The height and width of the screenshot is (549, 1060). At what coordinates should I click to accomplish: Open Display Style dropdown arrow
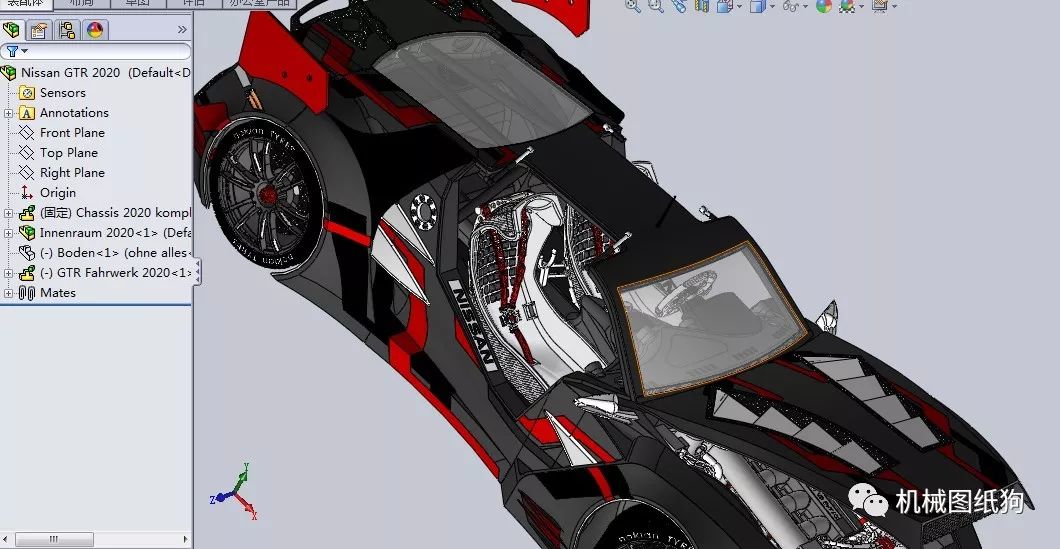[x=773, y=7]
